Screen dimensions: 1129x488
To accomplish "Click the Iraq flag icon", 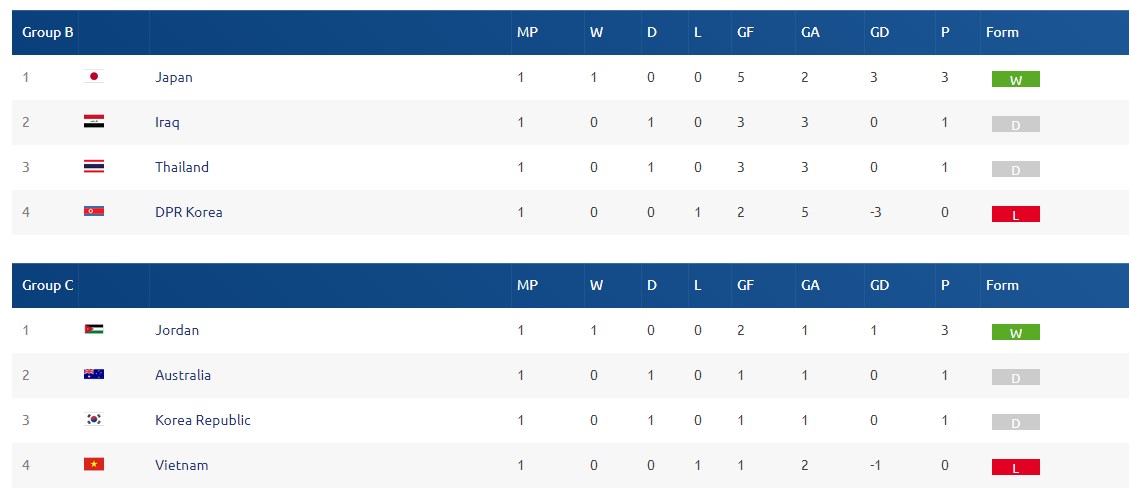I will tap(94, 122).
